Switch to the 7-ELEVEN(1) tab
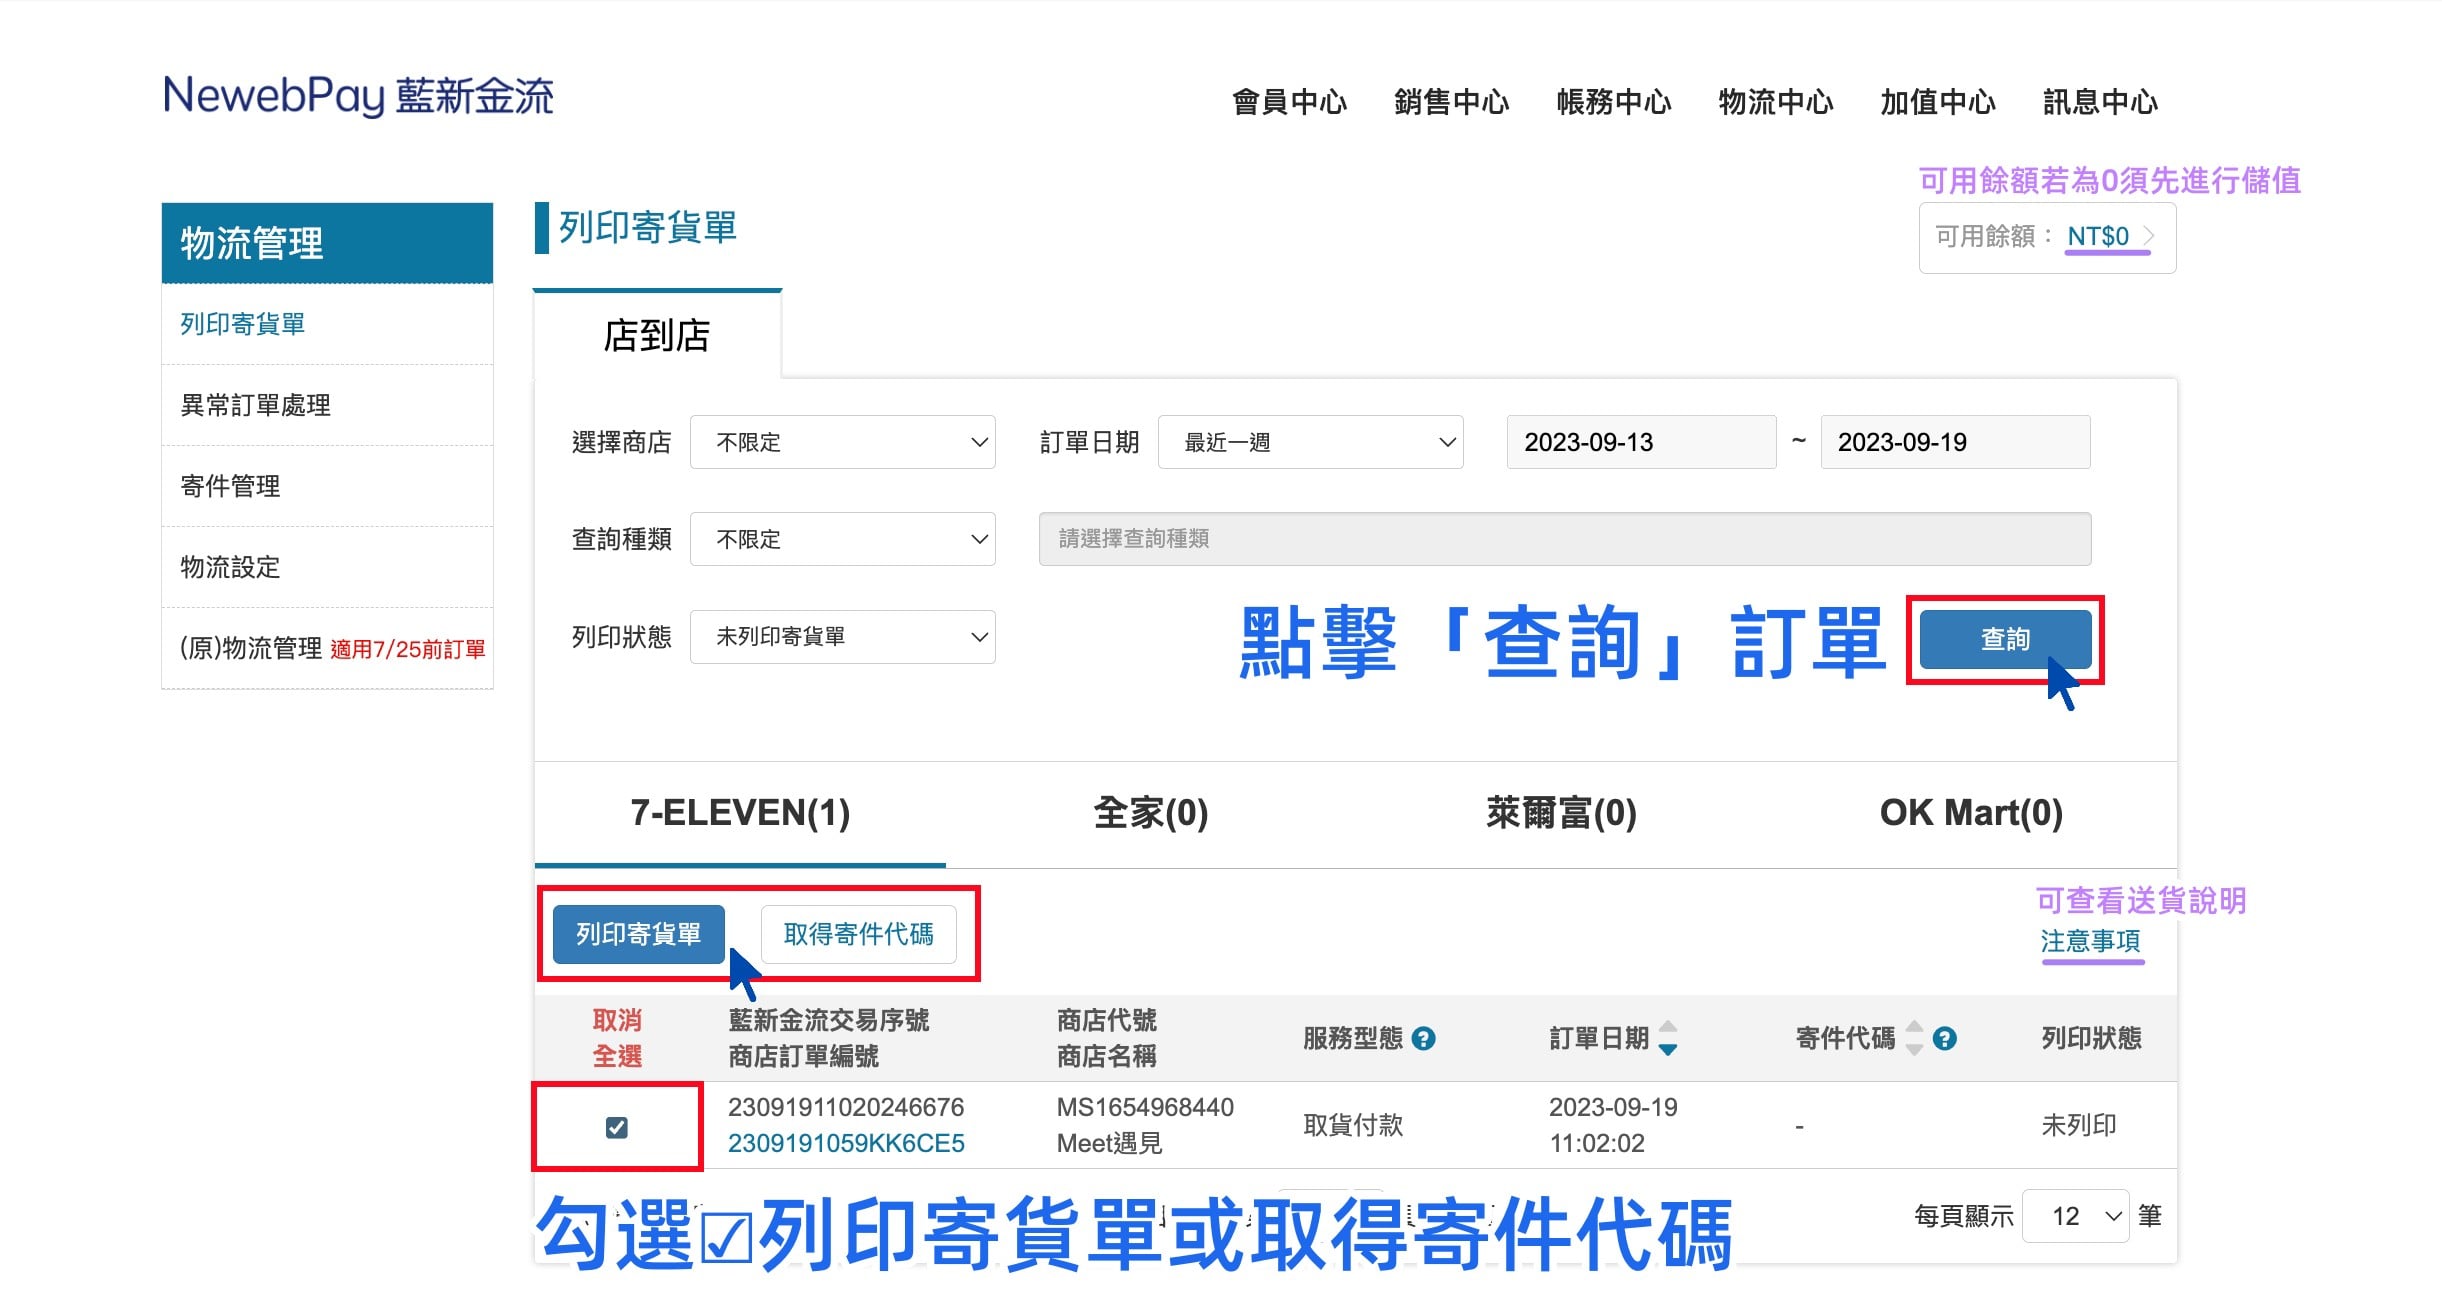 (x=740, y=813)
